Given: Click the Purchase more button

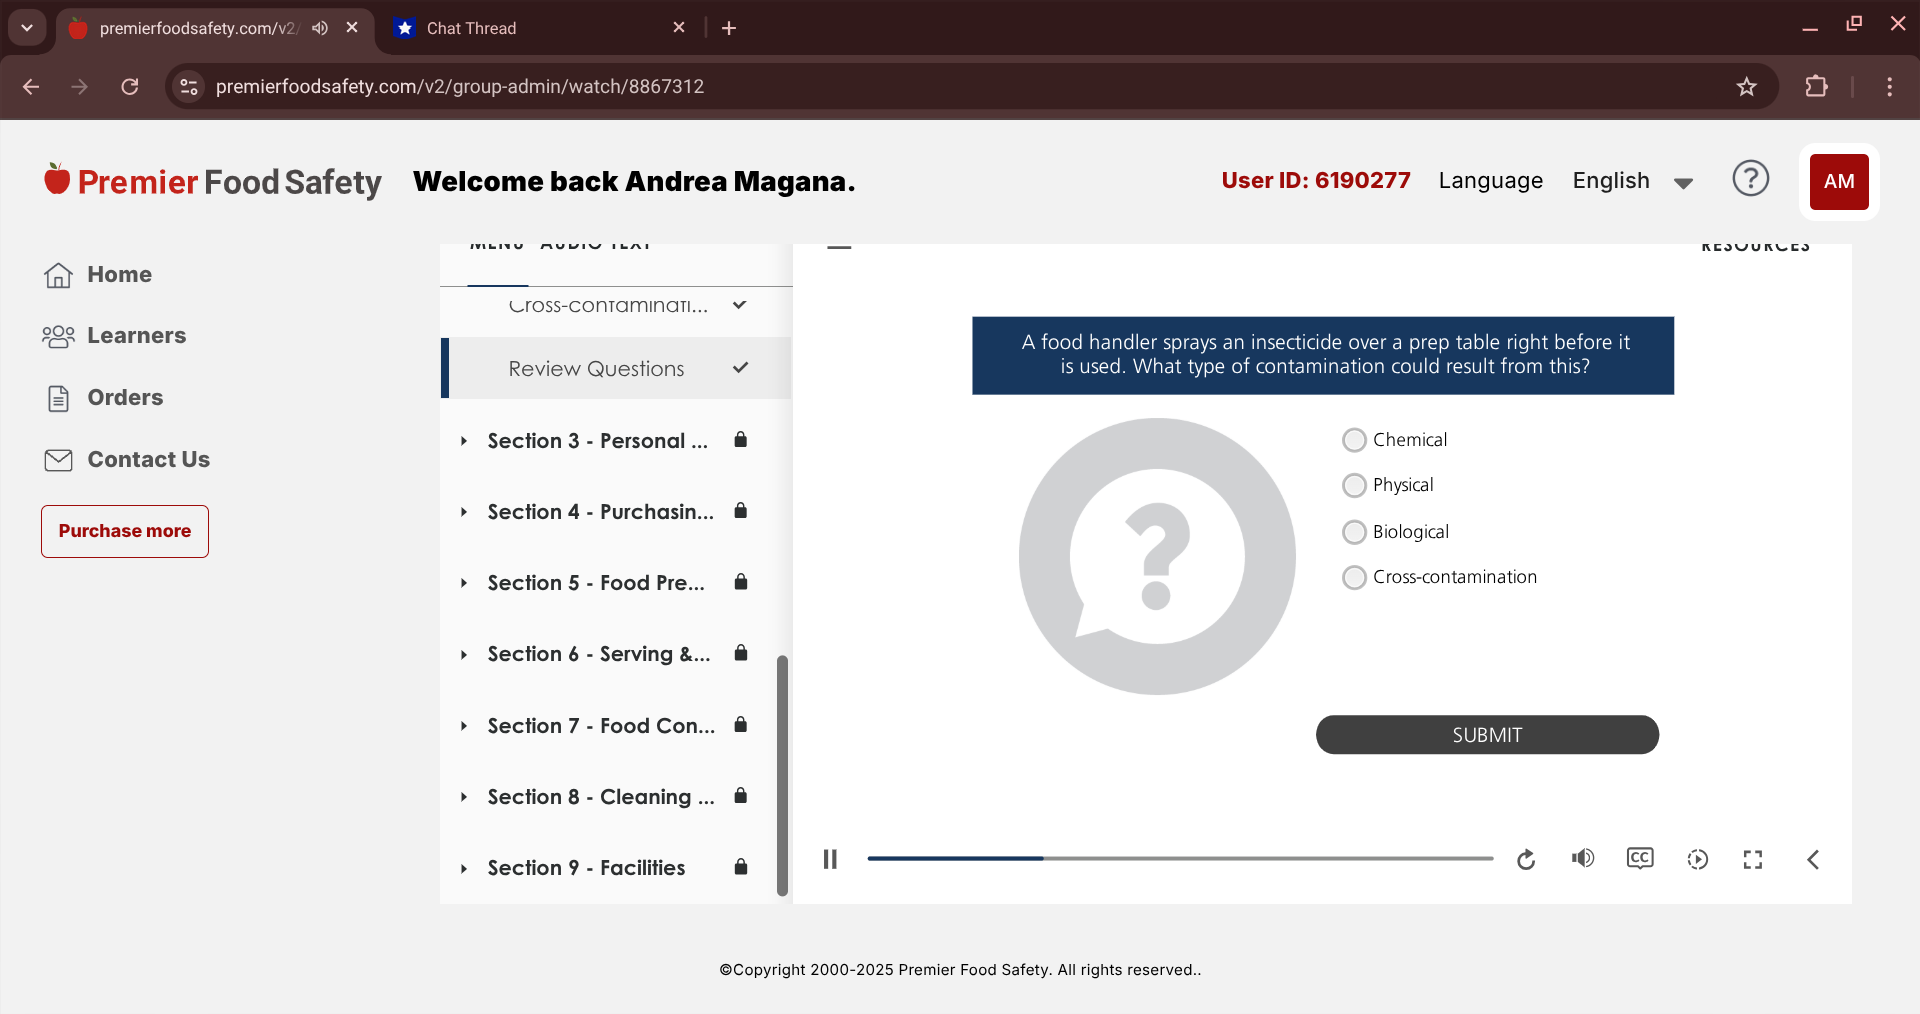Looking at the screenshot, I should 125,531.
